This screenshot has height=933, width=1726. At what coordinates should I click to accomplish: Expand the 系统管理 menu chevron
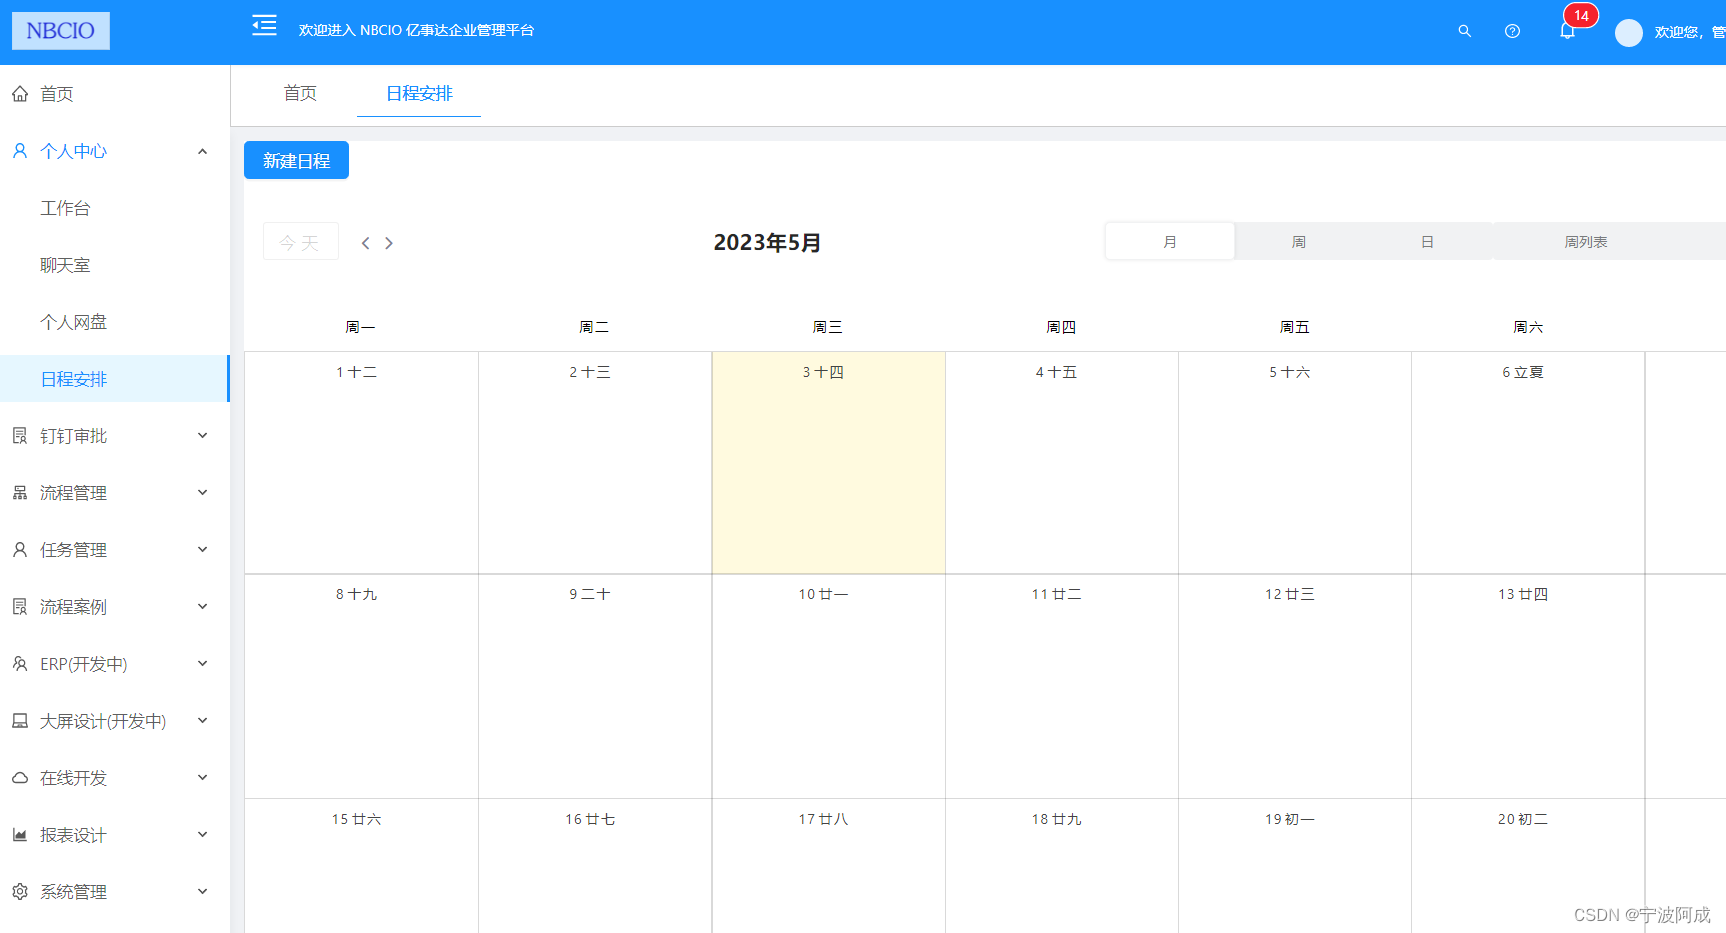pos(203,892)
